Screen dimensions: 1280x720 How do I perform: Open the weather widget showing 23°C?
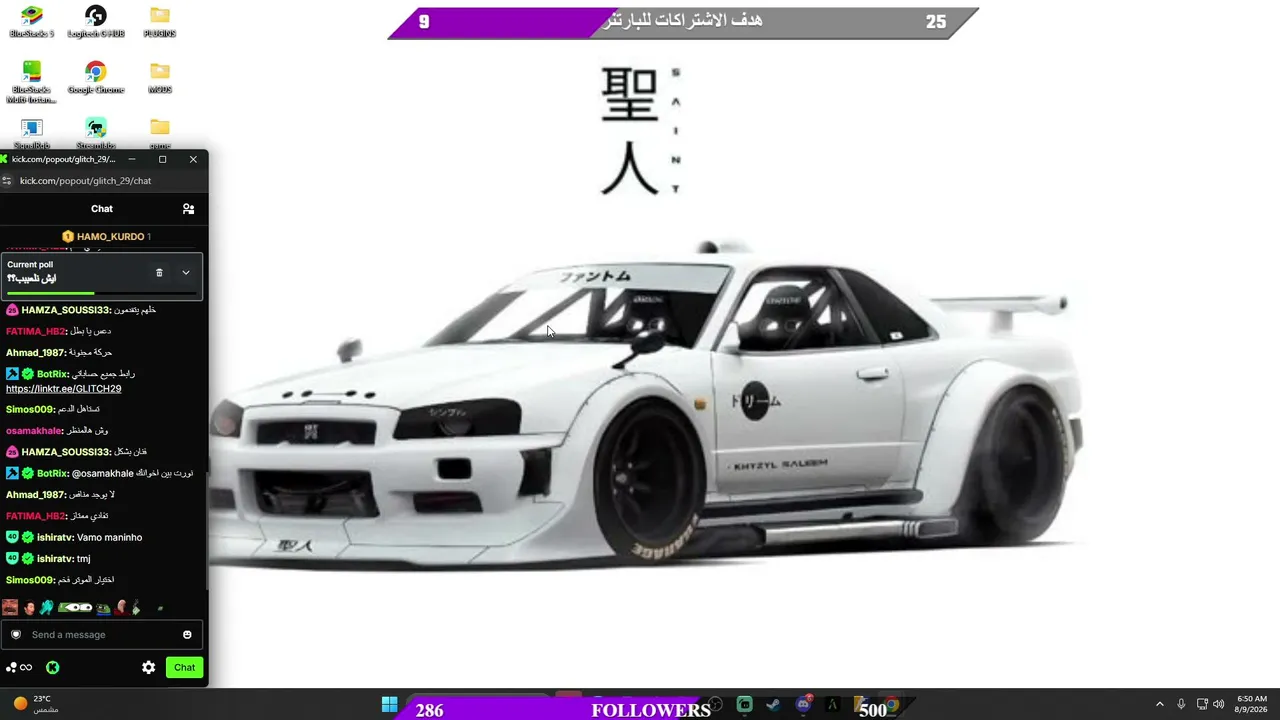click(35, 704)
